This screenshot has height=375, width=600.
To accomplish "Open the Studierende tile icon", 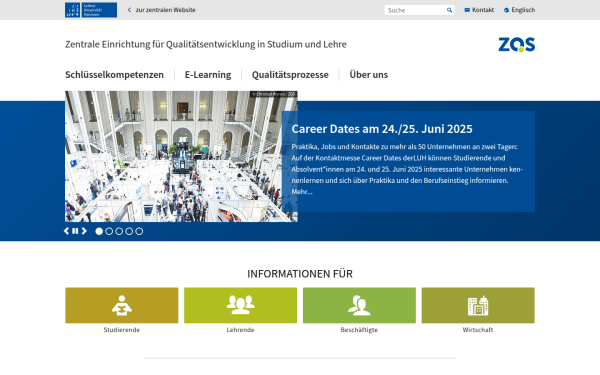I will 122,305.
